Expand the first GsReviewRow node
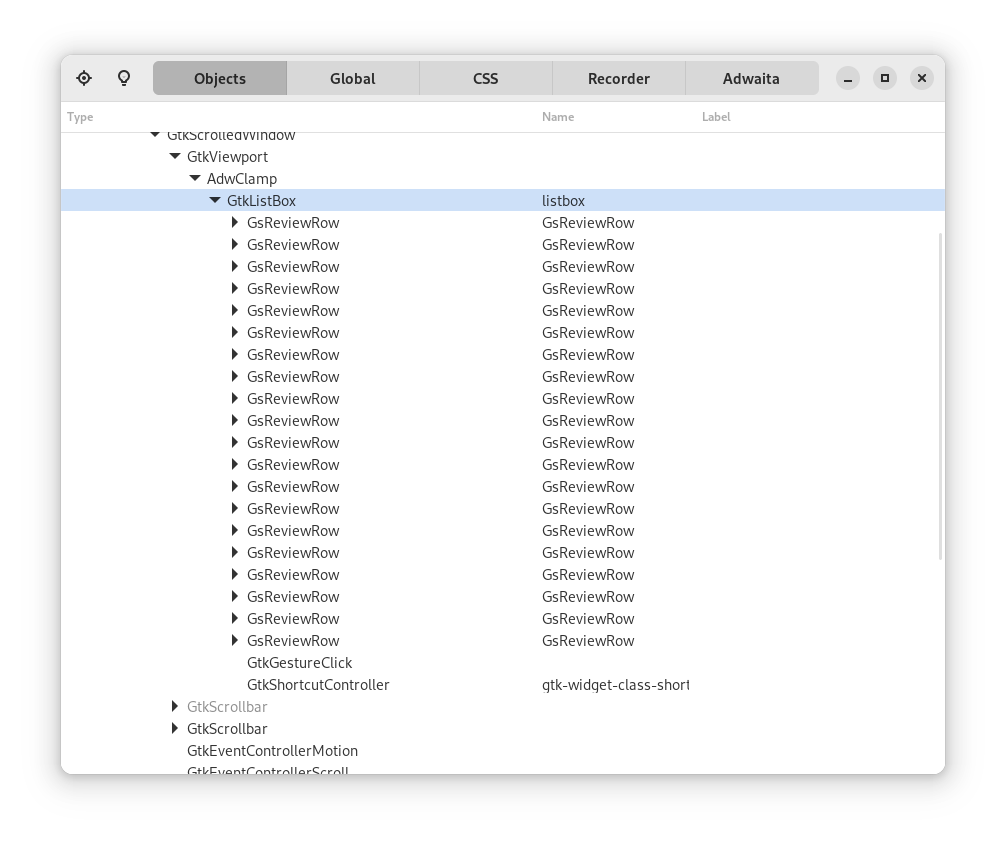The height and width of the screenshot is (841, 1006). pyautogui.click(x=235, y=222)
